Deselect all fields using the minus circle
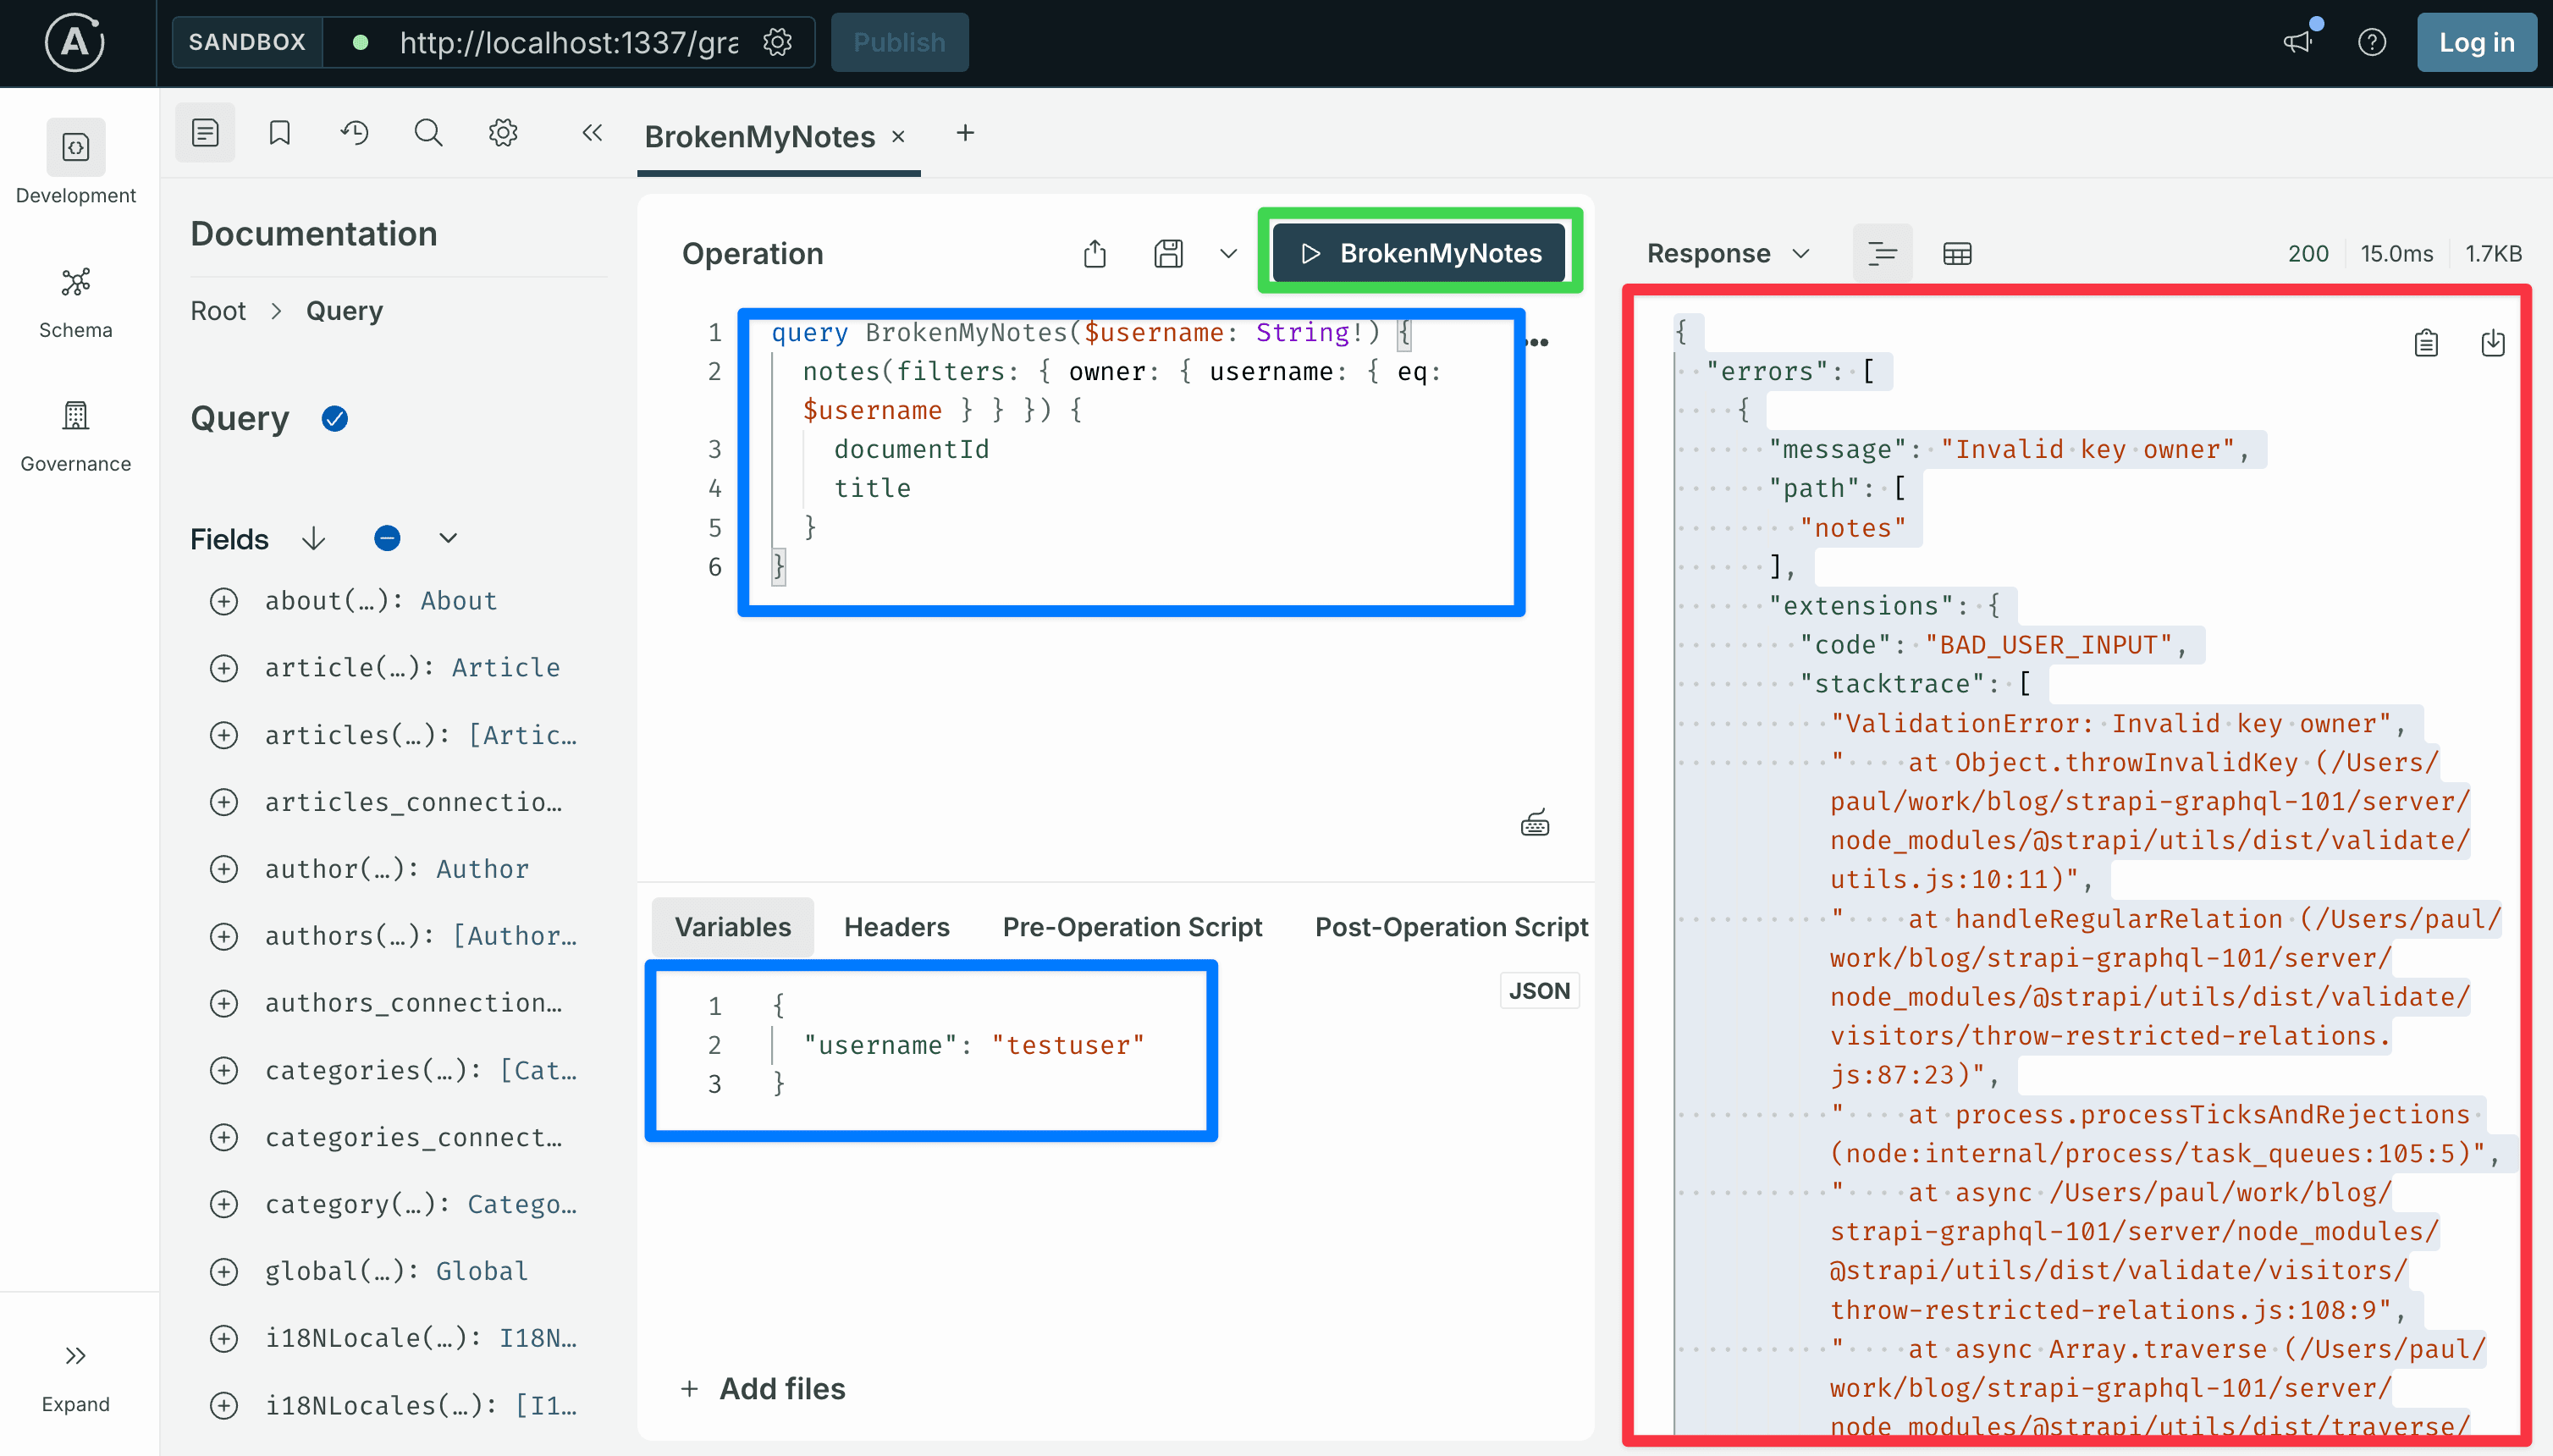Viewport: 2553px width, 1456px height. click(387, 539)
